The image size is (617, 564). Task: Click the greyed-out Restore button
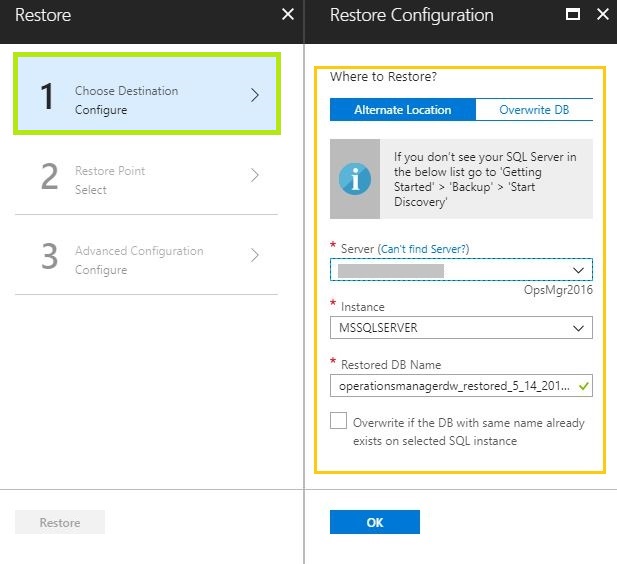click(60, 522)
